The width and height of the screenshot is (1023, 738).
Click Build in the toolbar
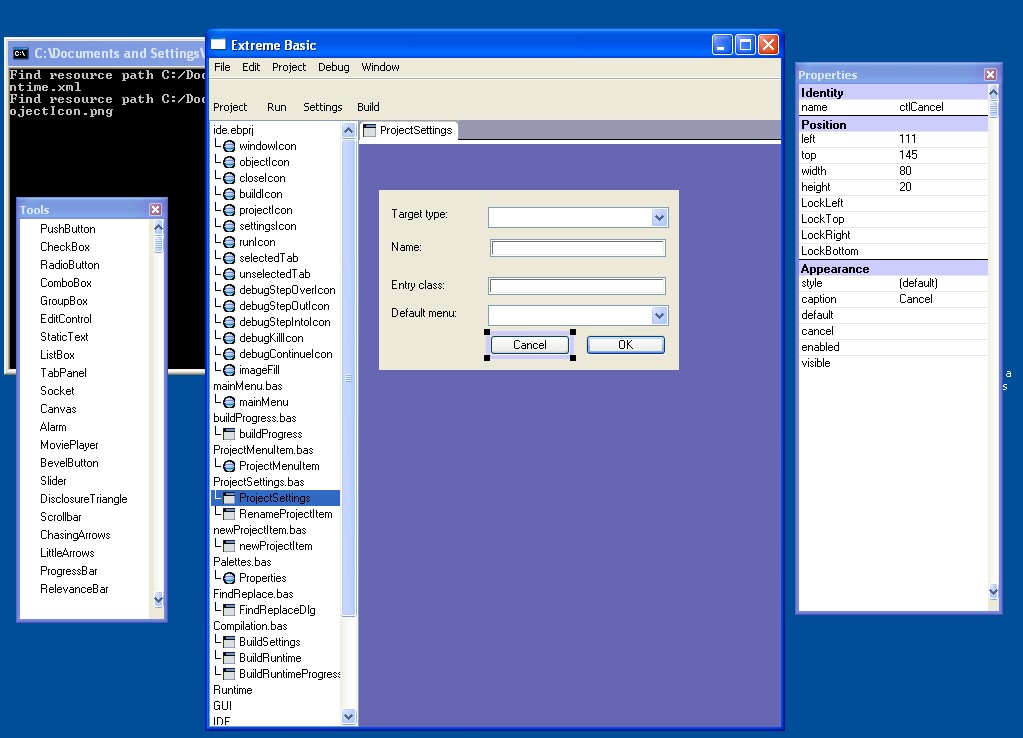pos(368,107)
